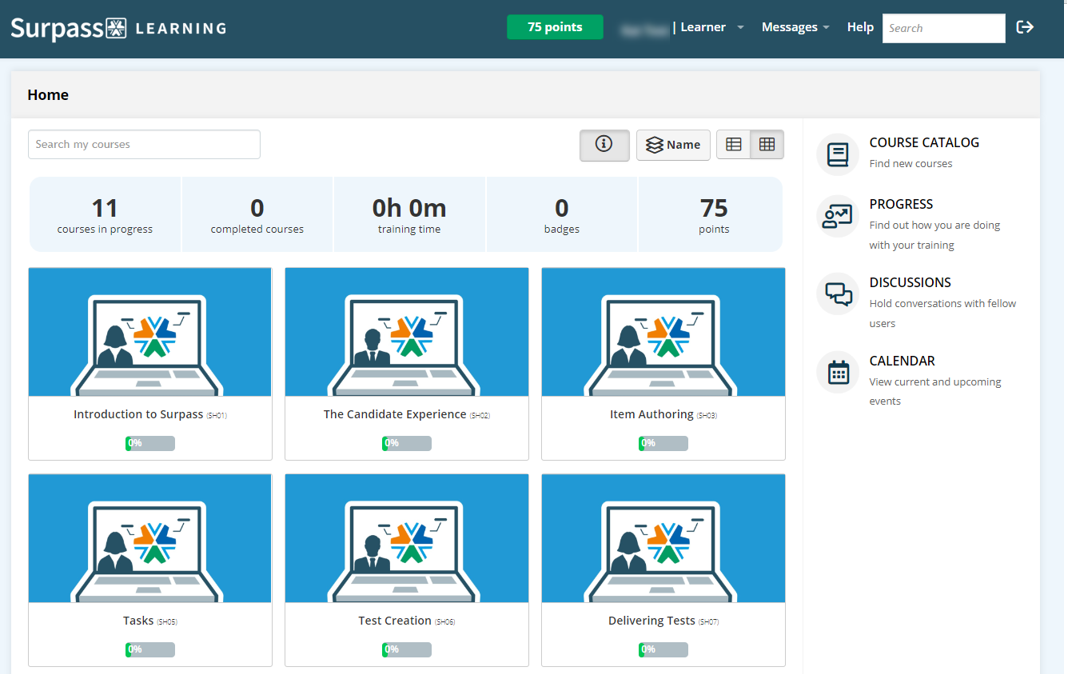Viewport: 1067px width, 674px height.
Task: Click the Surpass Learning logo
Action: 118,28
